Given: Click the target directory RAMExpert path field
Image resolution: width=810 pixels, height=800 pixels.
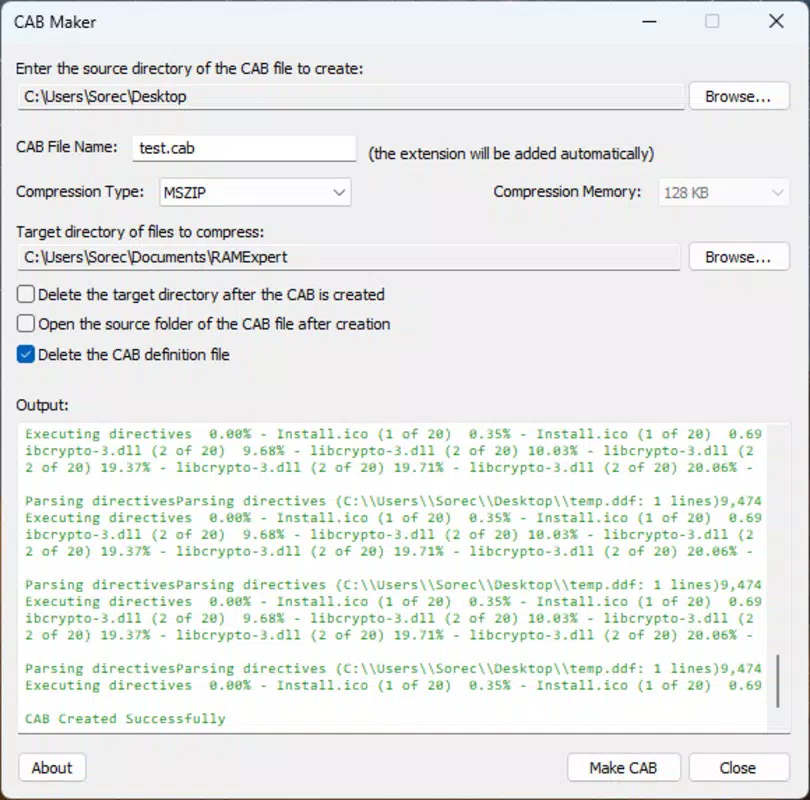Looking at the screenshot, I should point(349,257).
